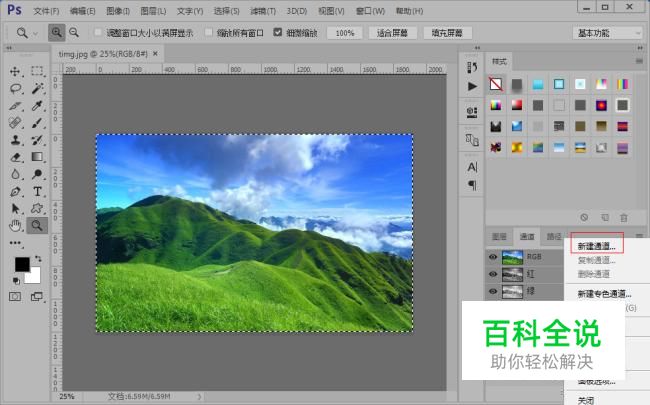The width and height of the screenshot is (650, 405).
Task: Click the 100% zoom button
Action: [x=344, y=33]
